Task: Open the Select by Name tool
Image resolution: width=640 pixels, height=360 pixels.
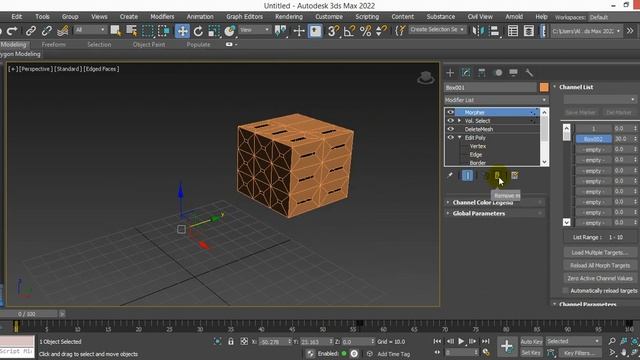Action: (131, 31)
